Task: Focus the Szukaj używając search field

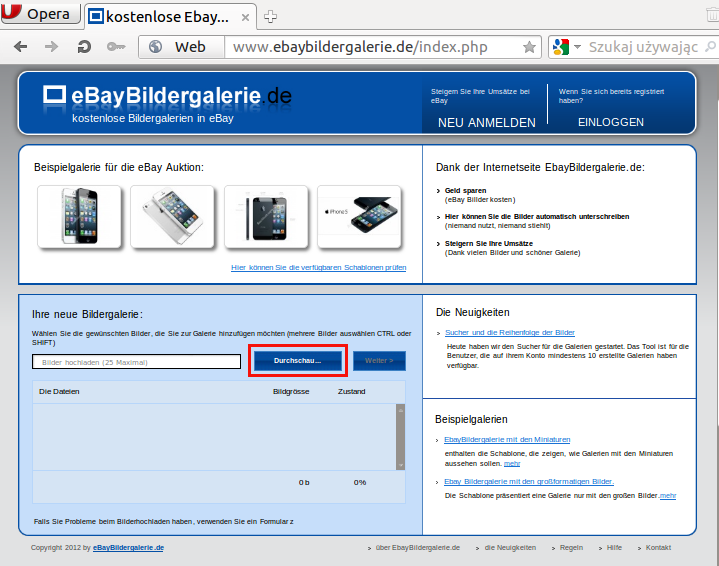Action: point(643,47)
